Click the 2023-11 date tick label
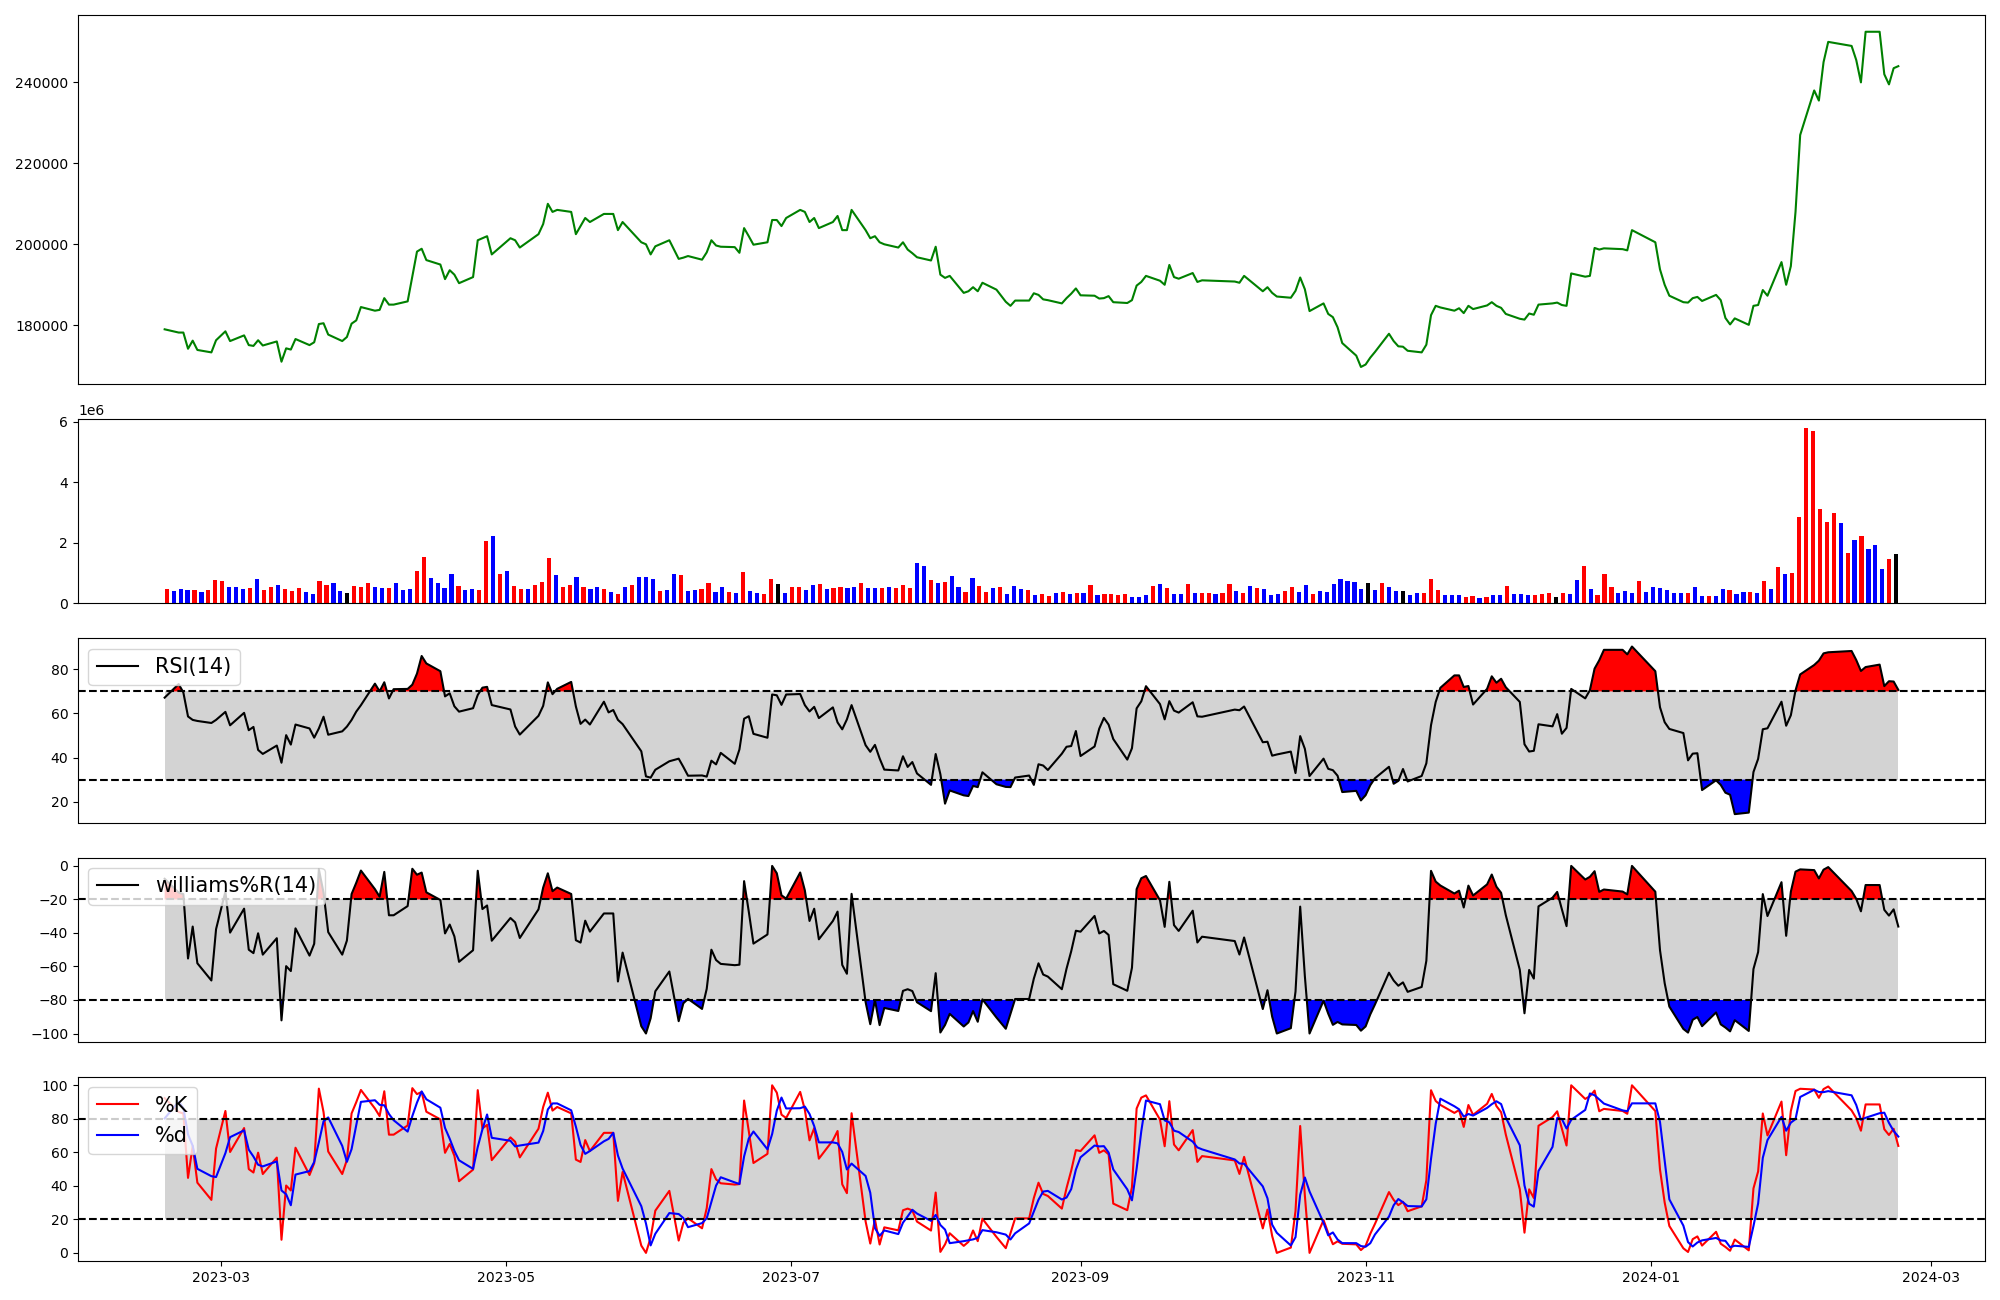This screenshot has width=2000, height=1300. click(1365, 1277)
